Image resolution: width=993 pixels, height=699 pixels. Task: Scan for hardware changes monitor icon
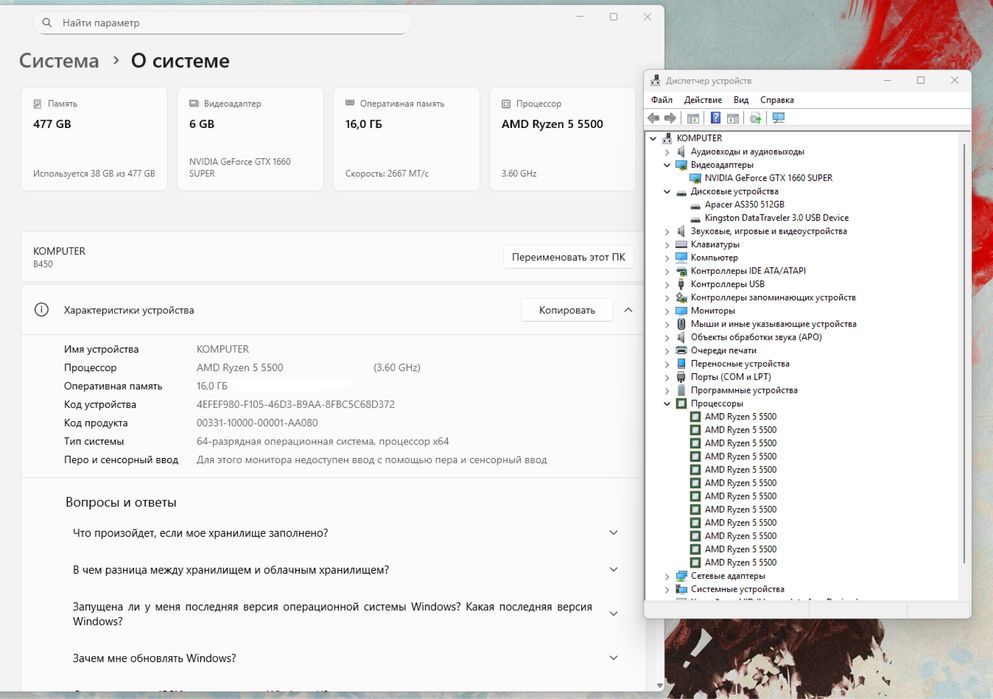click(778, 118)
